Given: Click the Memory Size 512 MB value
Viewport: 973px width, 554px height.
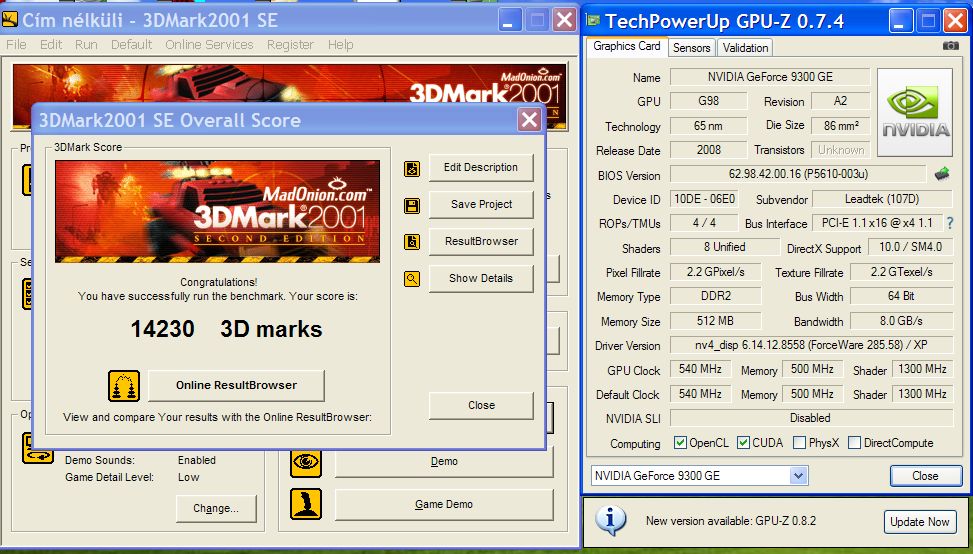Looking at the screenshot, I should 715,321.
